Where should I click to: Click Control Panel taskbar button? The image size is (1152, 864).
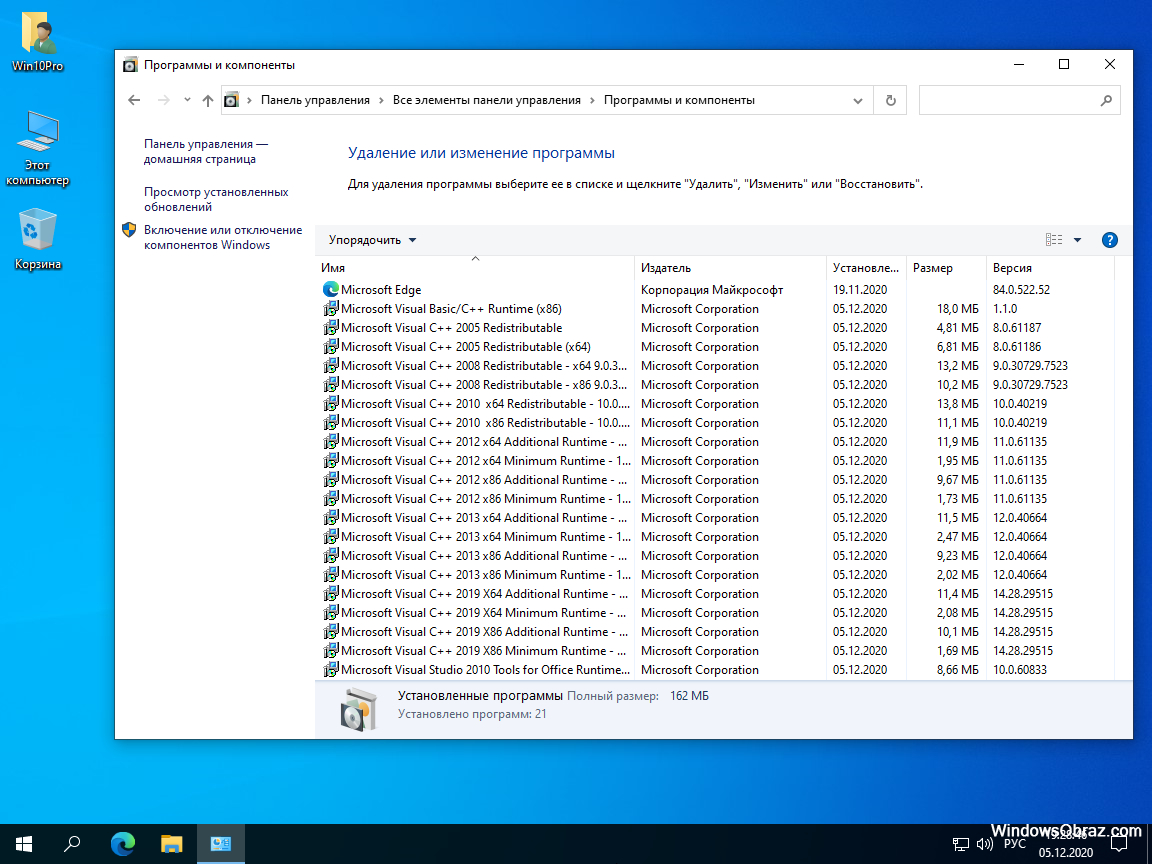click(x=220, y=844)
